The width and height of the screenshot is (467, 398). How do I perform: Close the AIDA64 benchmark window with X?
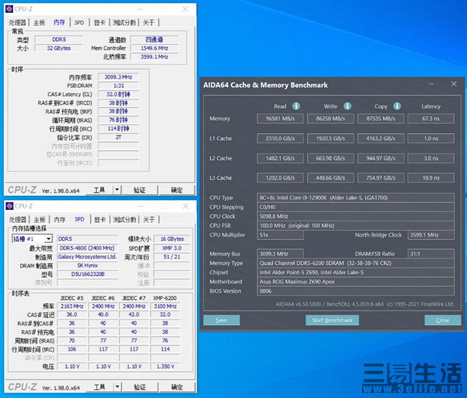(x=454, y=84)
